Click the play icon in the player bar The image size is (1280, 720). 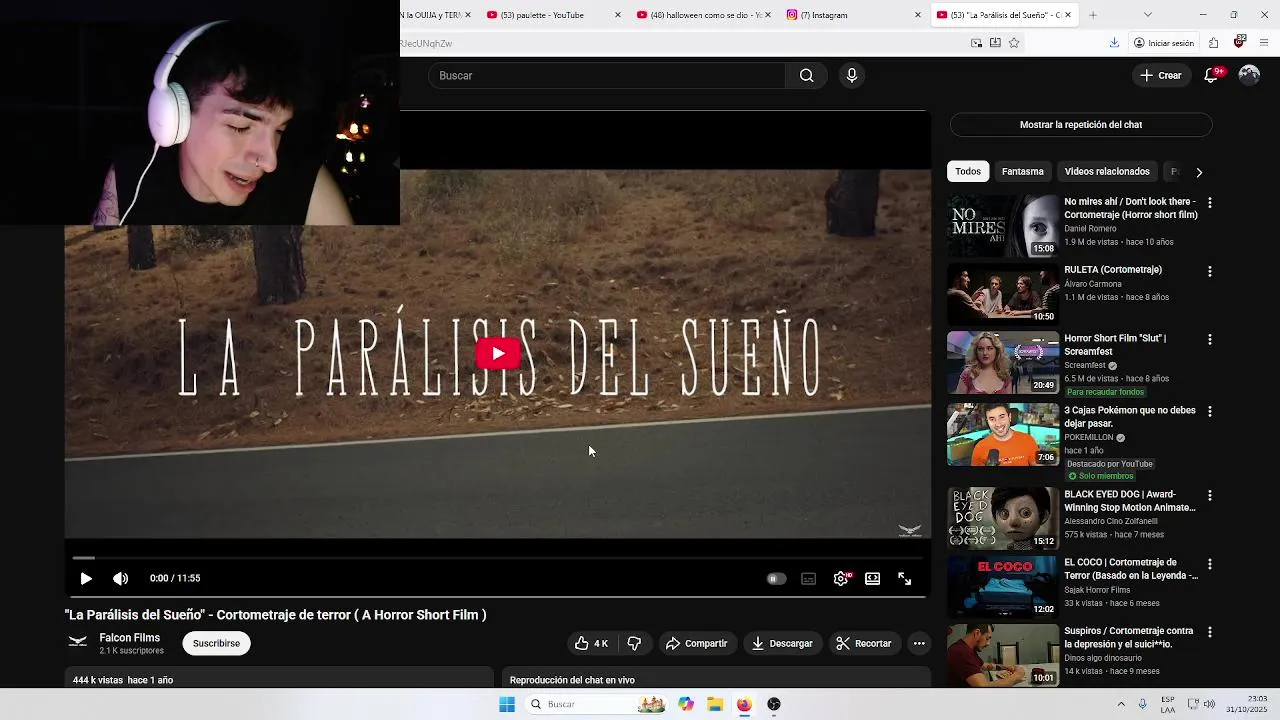pos(86,578)
